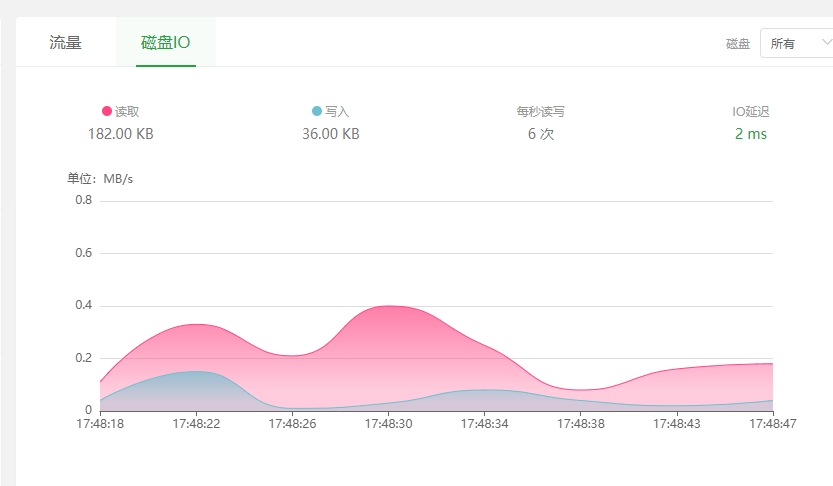The width and height of the screenshot is (833, 486).
Task: Click the 36.00 KB write value
Action: coord(331,134)
